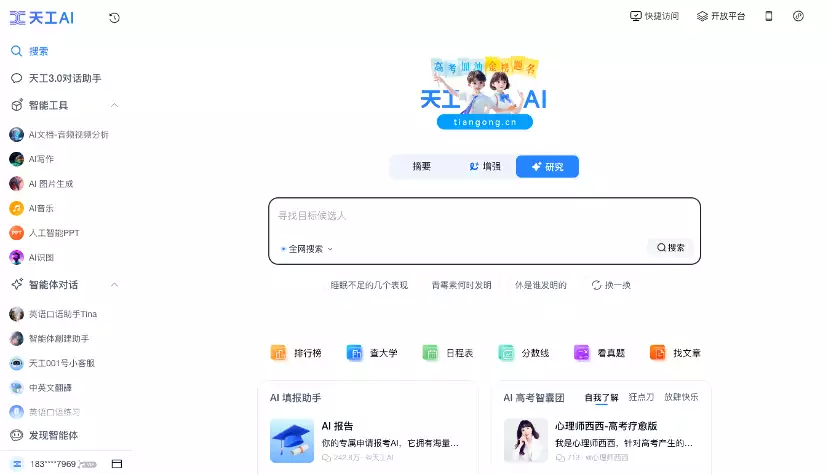This screenshot has width=832, height=476.
Task: Click the top-right circular icon
Action: click(798, 16)
